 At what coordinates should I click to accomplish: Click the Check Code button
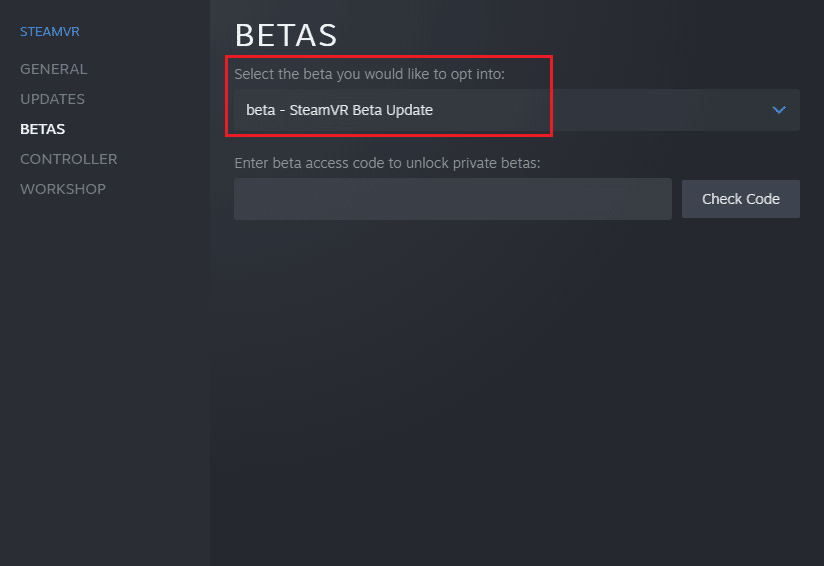coord(740,199)
